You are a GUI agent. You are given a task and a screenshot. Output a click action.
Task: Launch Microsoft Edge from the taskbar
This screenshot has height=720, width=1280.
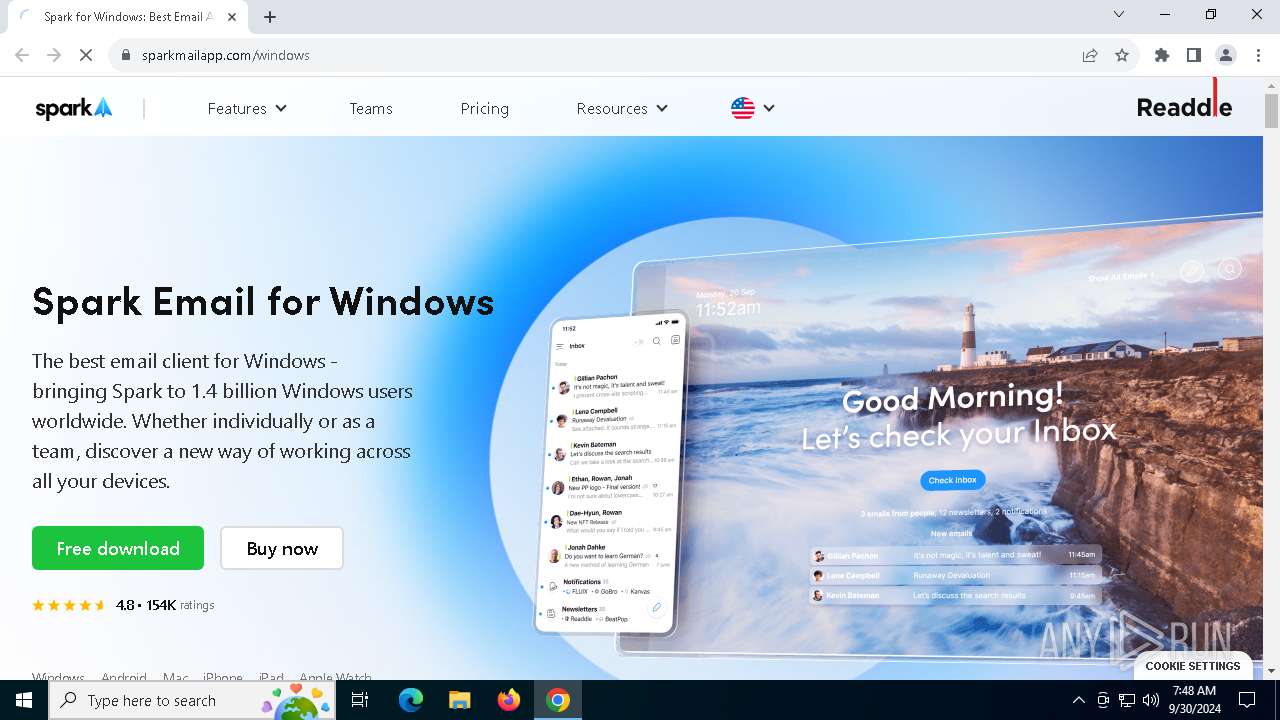[411, 700]
